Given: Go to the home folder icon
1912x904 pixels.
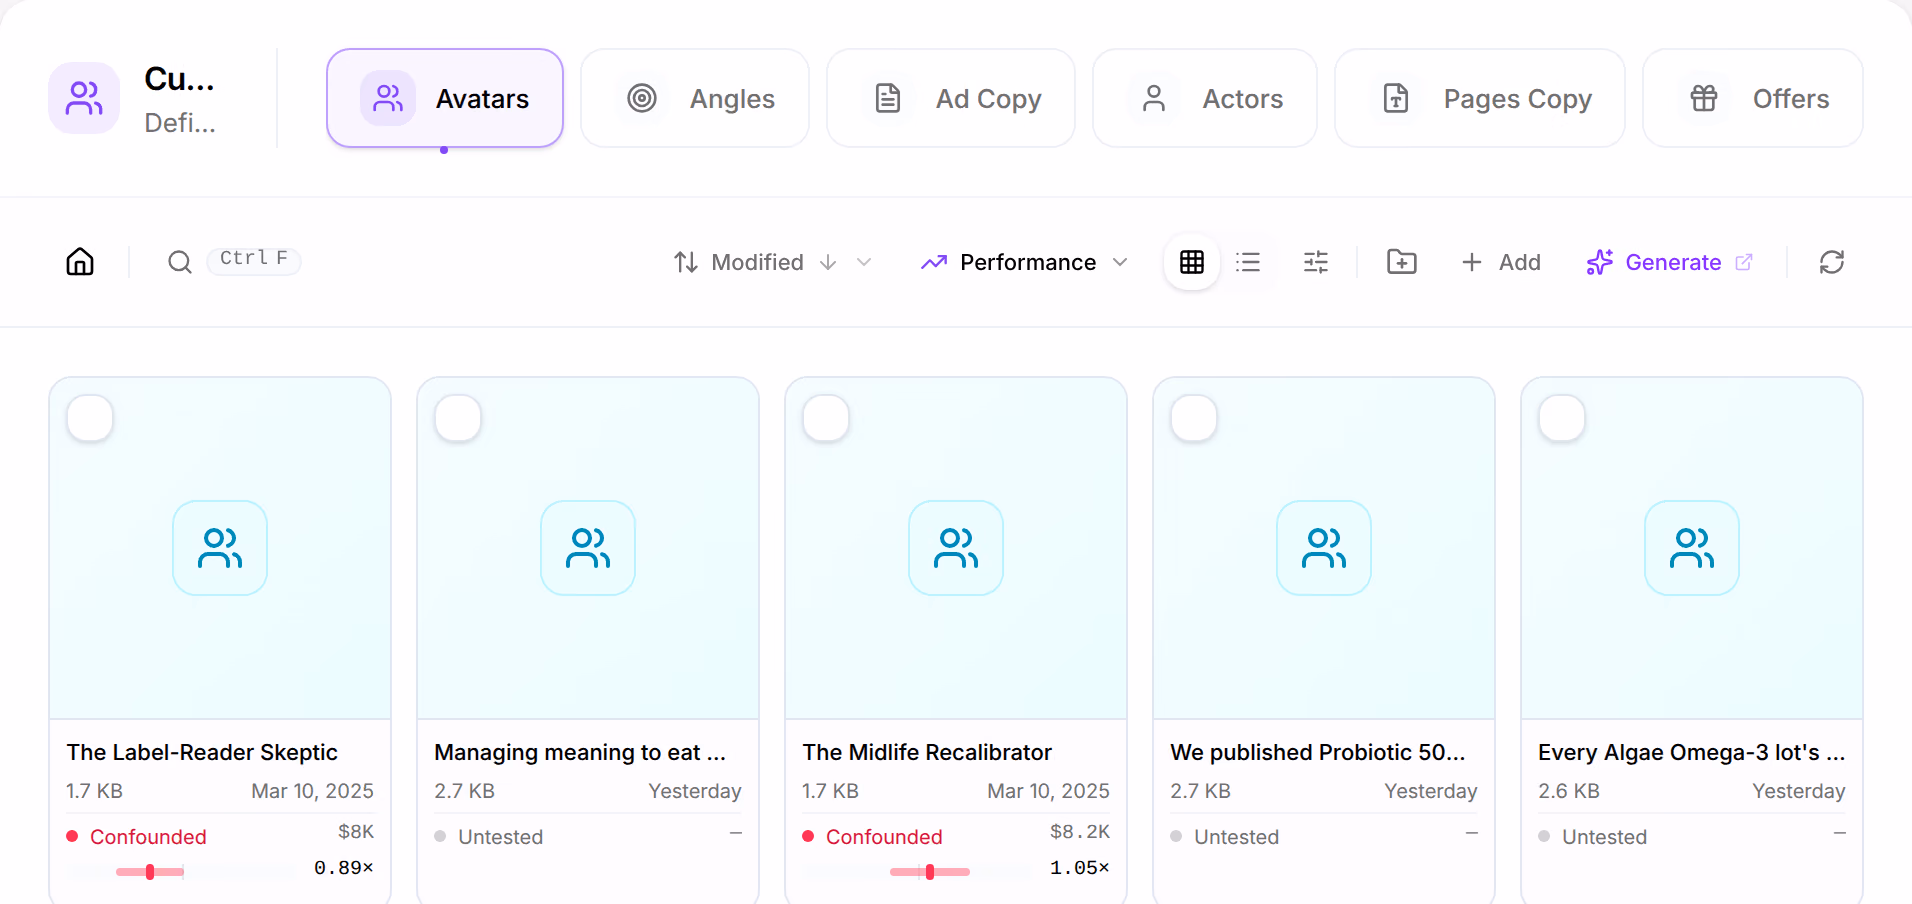Looking at the screenshot, I should pyautogui.click(x=80, y=262).
